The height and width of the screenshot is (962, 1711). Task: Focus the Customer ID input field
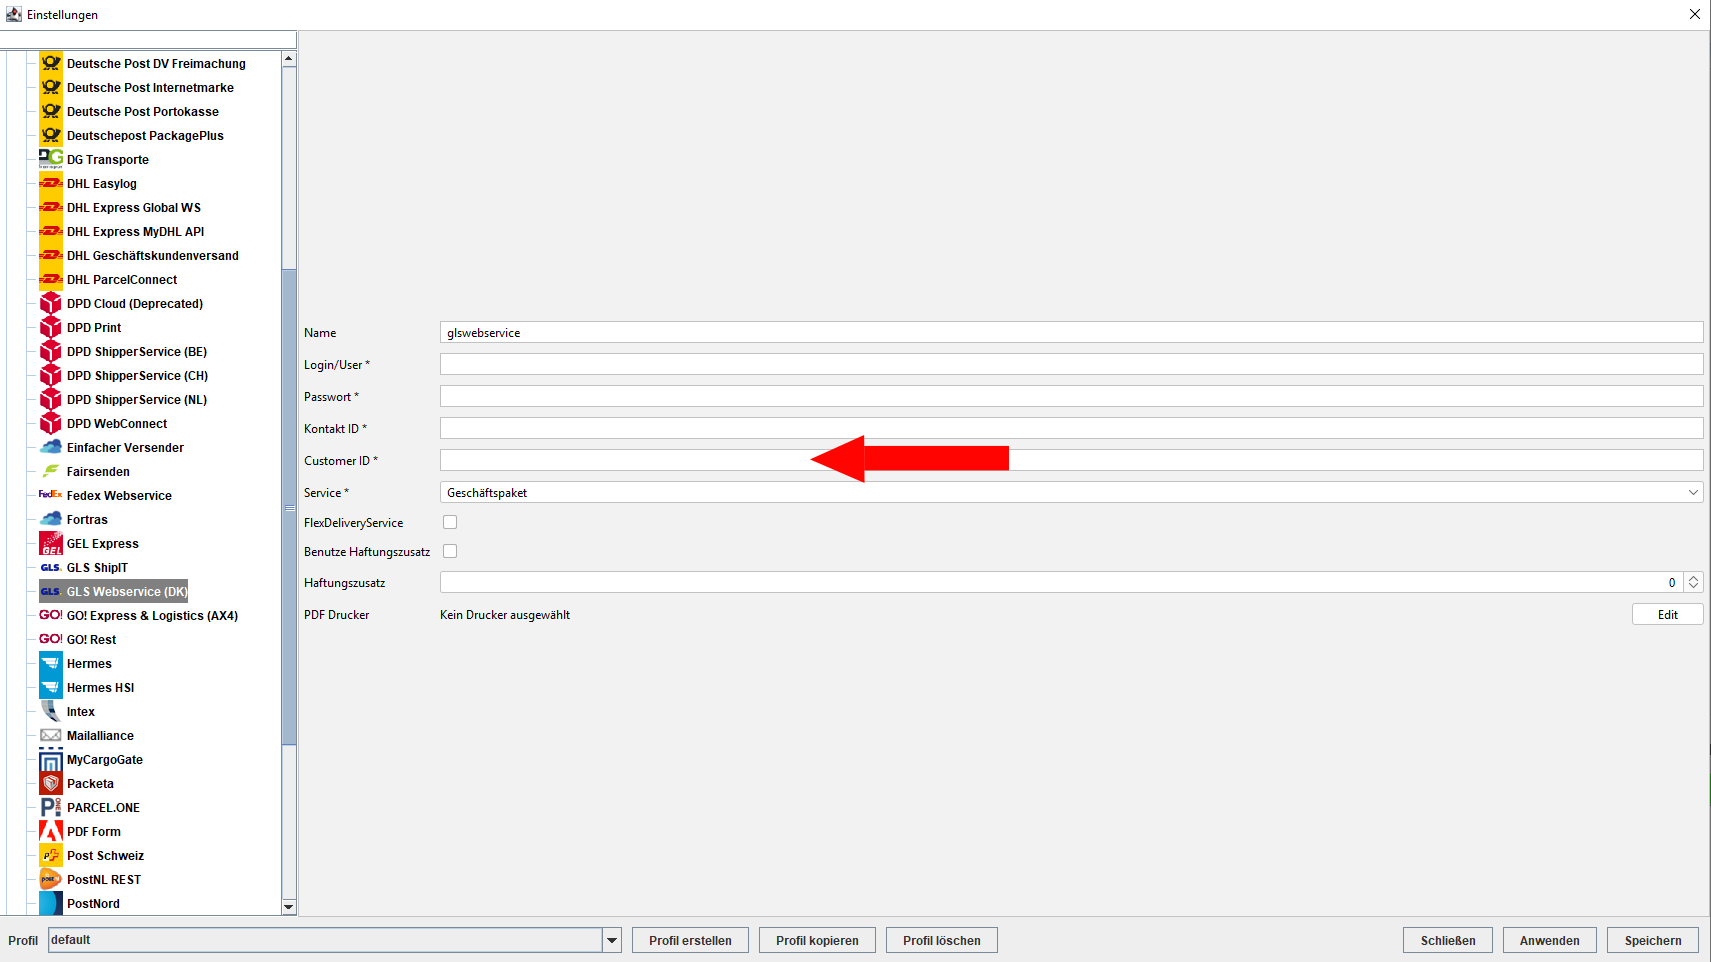pos(1071,460)
